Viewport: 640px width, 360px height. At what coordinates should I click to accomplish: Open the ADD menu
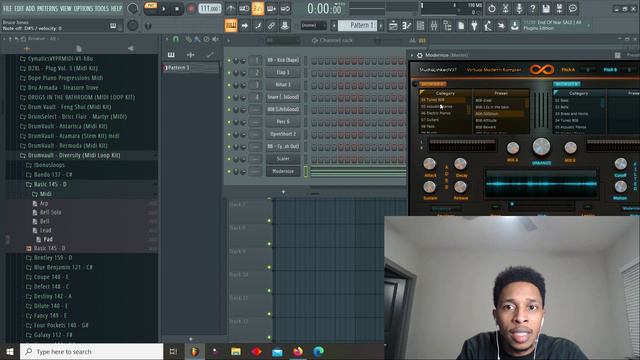click(30, 8)
